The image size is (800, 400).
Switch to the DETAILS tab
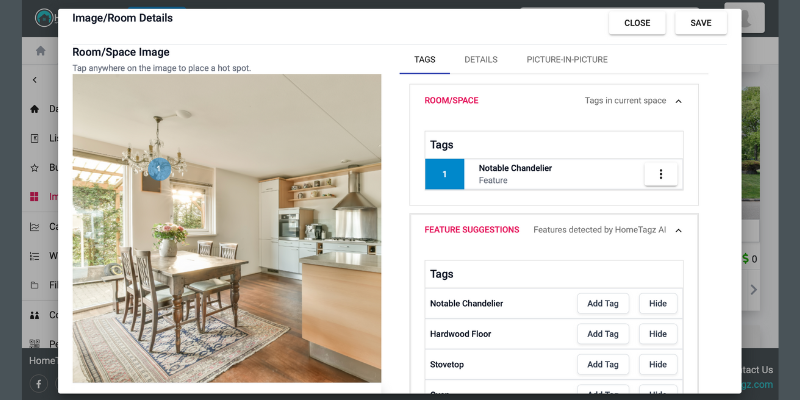coord(481,60)
